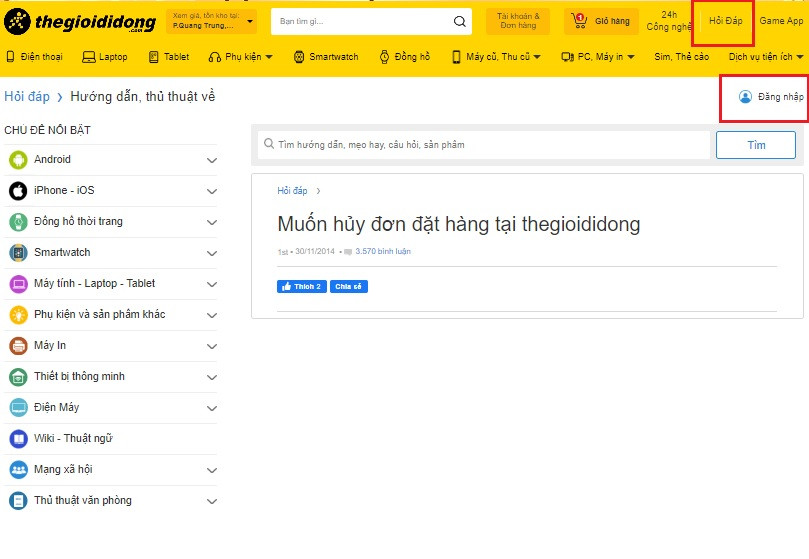Image resolution: width=809 pixels, height=559 pixels.
Task: Click the Phụ kiện và sản phẩm khác icon
Action: pos(18,315)
